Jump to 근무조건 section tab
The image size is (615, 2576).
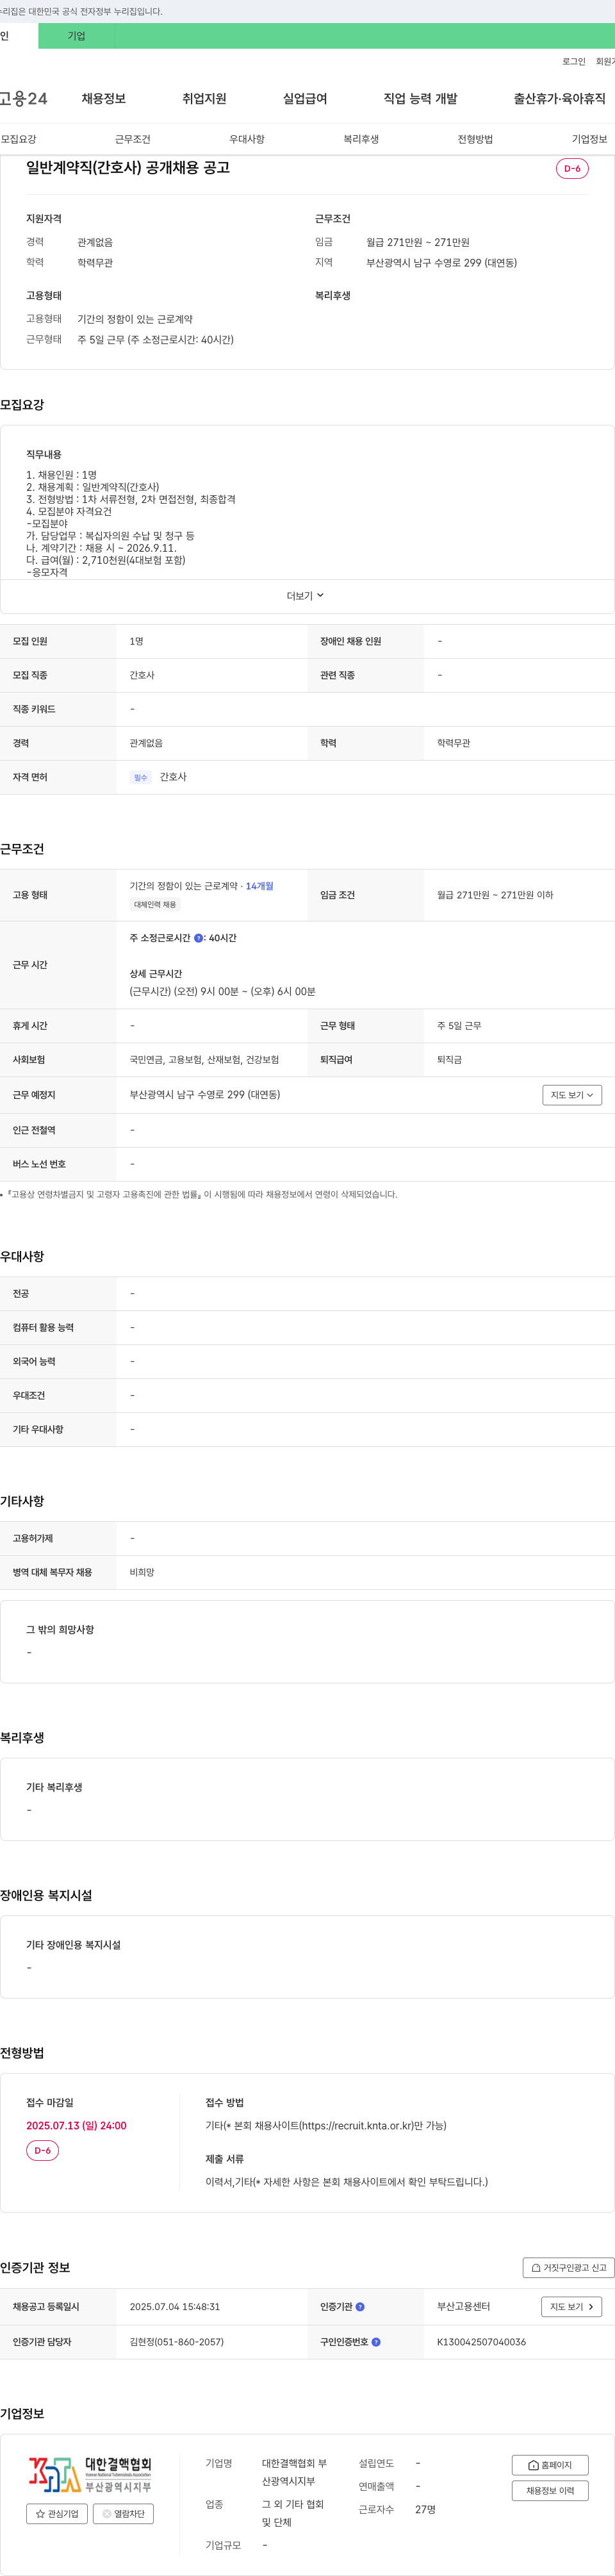coord(132,139)
